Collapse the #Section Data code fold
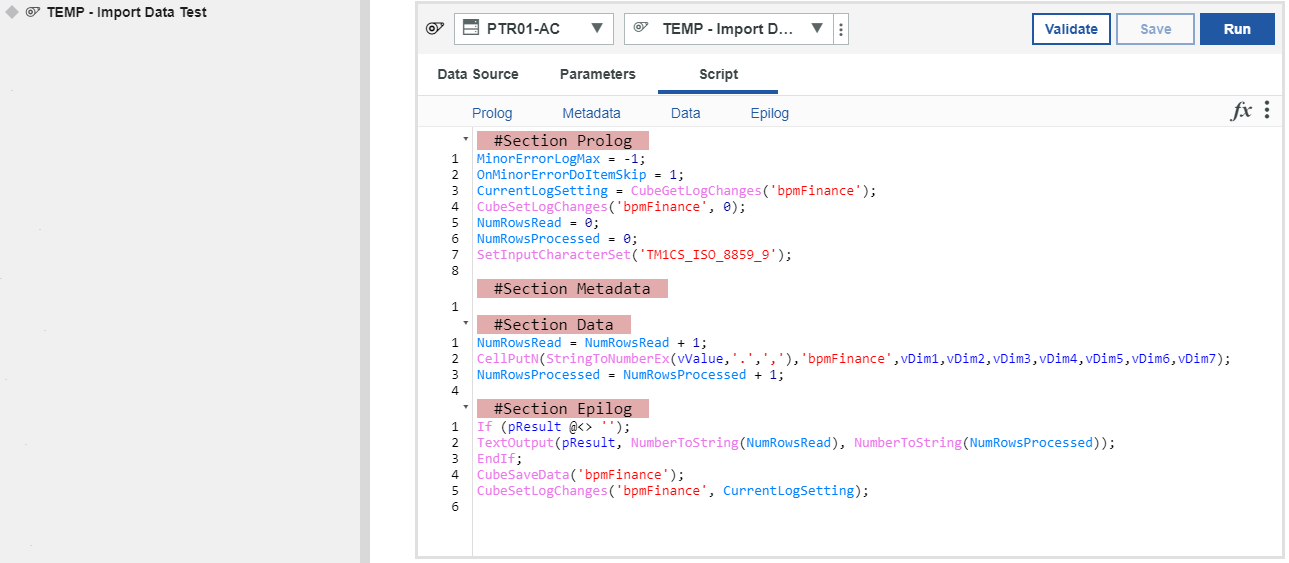Image resolution: width=1289 pixels, height=563 pixels. click(x=465, y=323)
